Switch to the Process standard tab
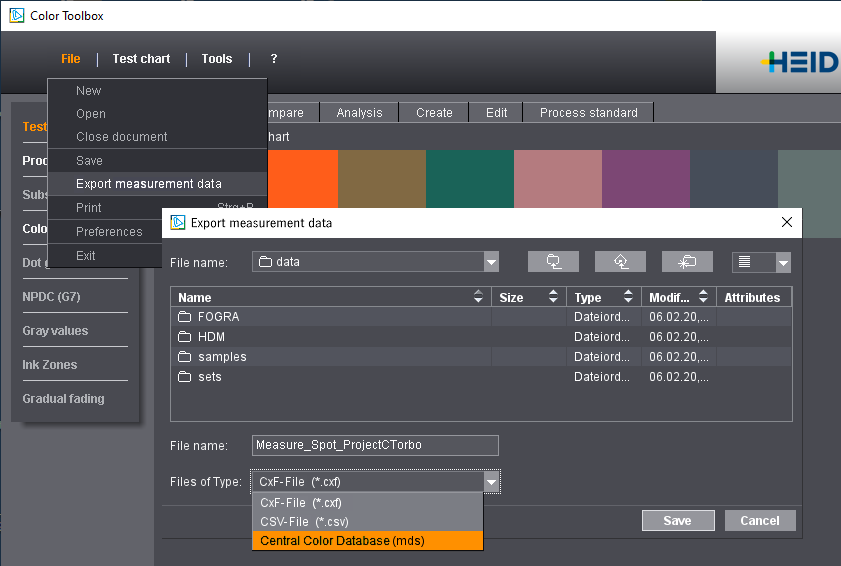Viewport: 841px width, 566px height. click(x=588, y=113)
